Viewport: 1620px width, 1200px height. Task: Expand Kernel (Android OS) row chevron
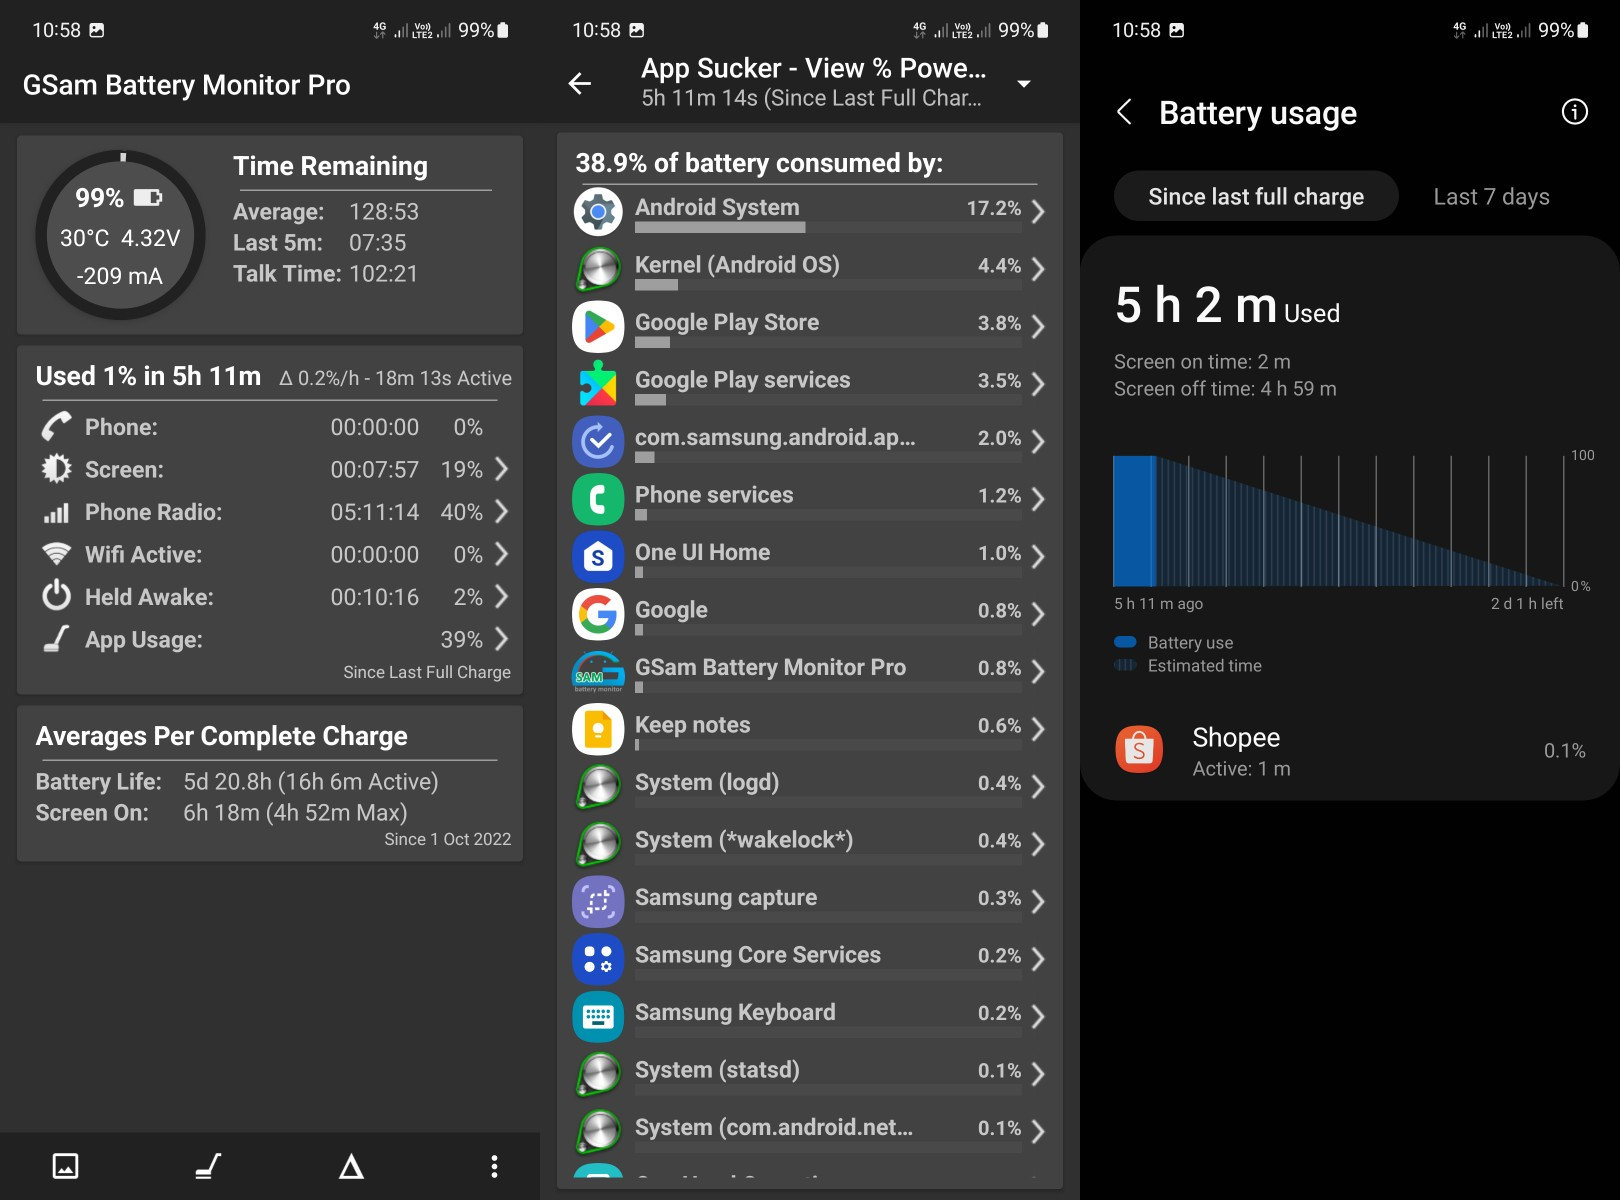point(1038,269)
